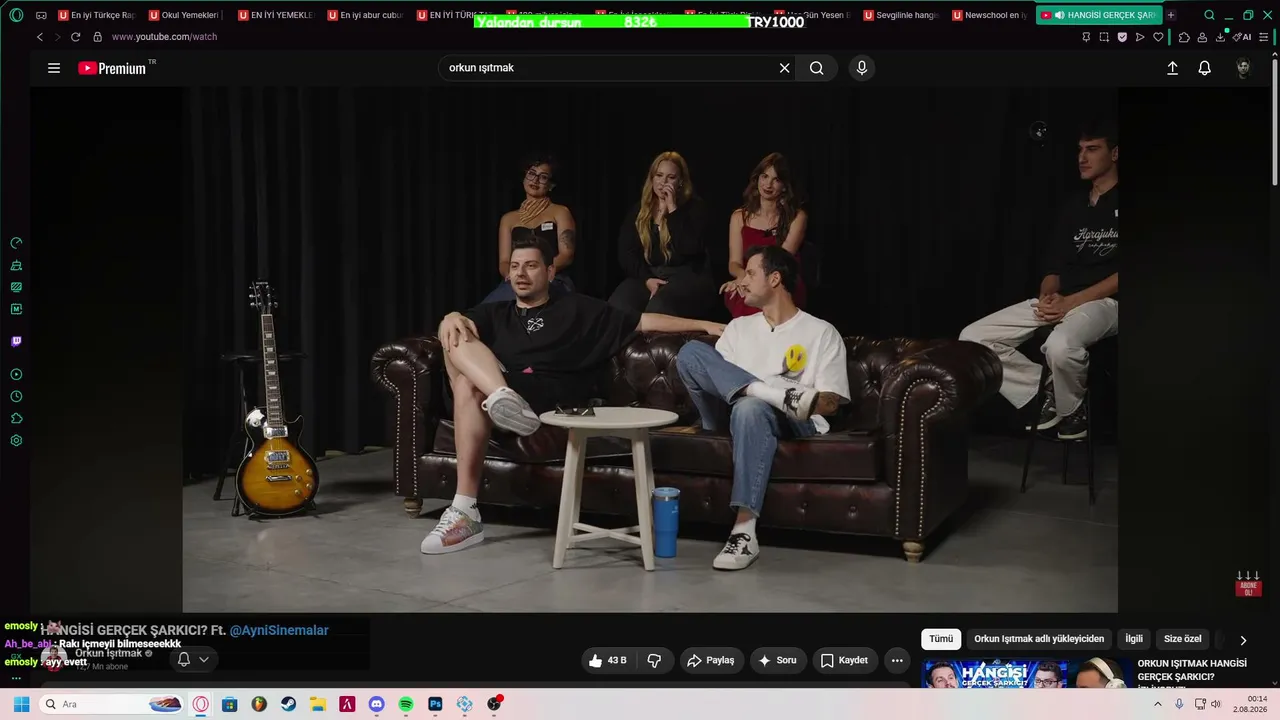Open GX Control in the sidebar
1280x720 pixels.
point(16,243)
